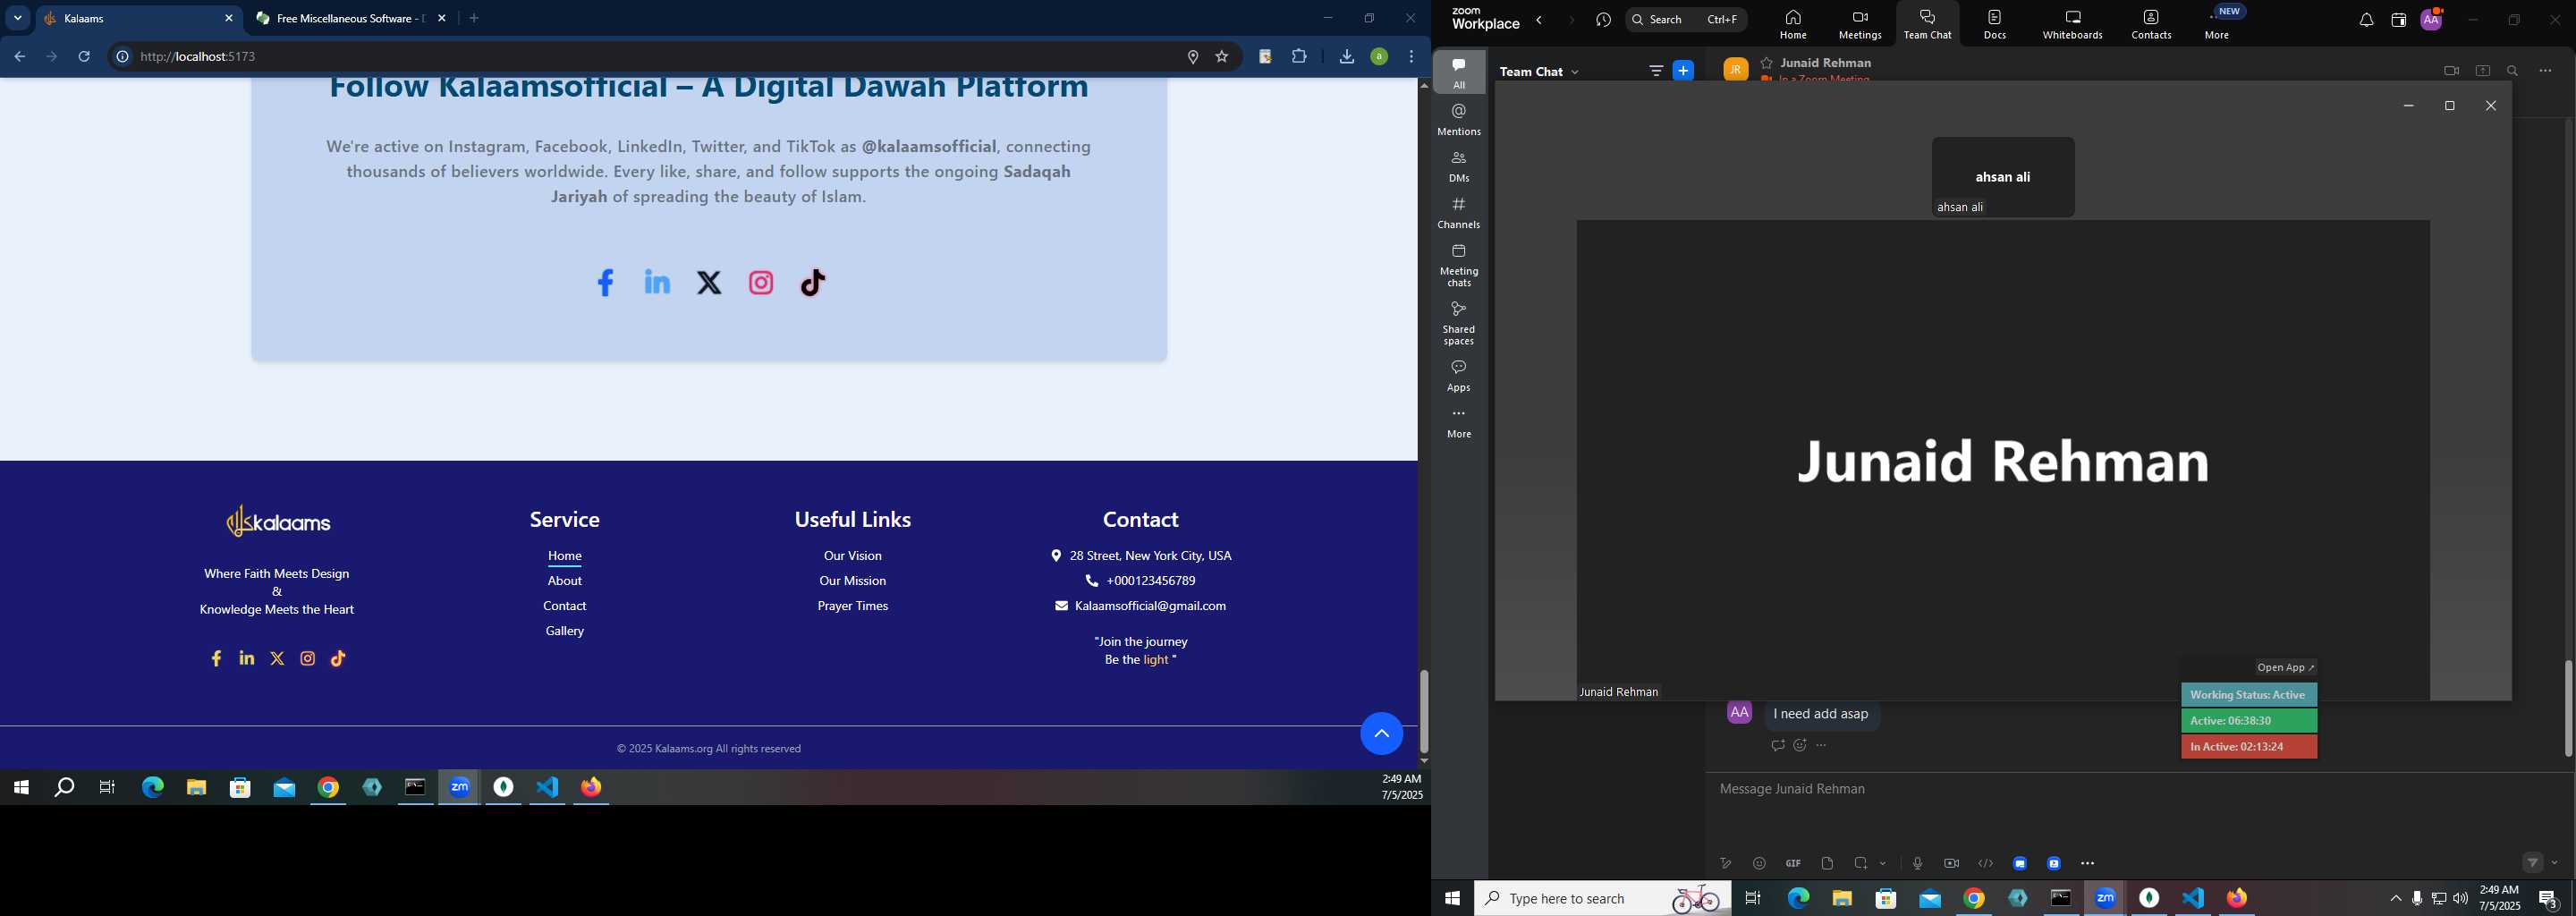Insert code snippet icon
Viewport: 2576px width, 916px height.
pos(1986,864)
